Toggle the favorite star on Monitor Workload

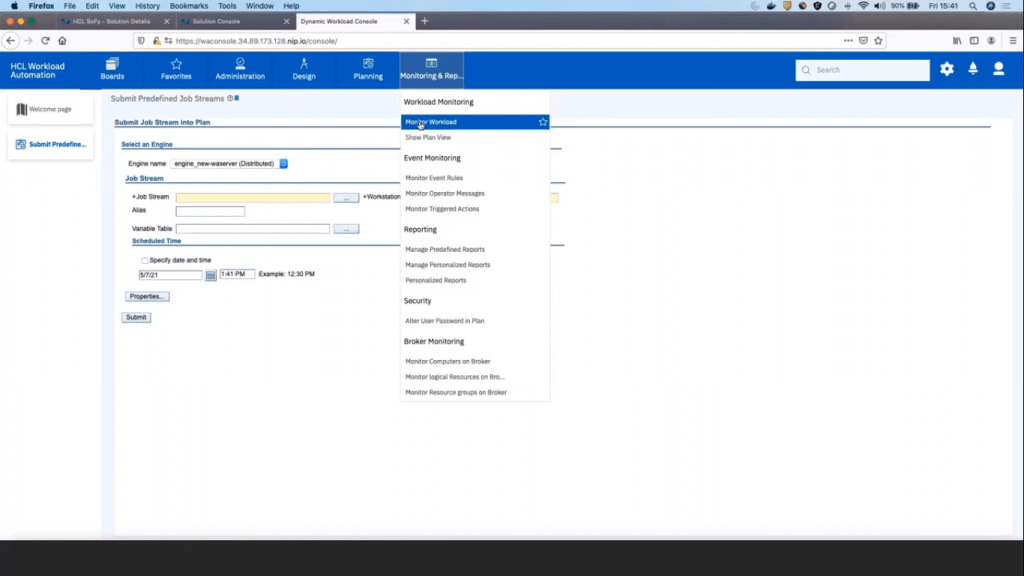coord(542,120)
